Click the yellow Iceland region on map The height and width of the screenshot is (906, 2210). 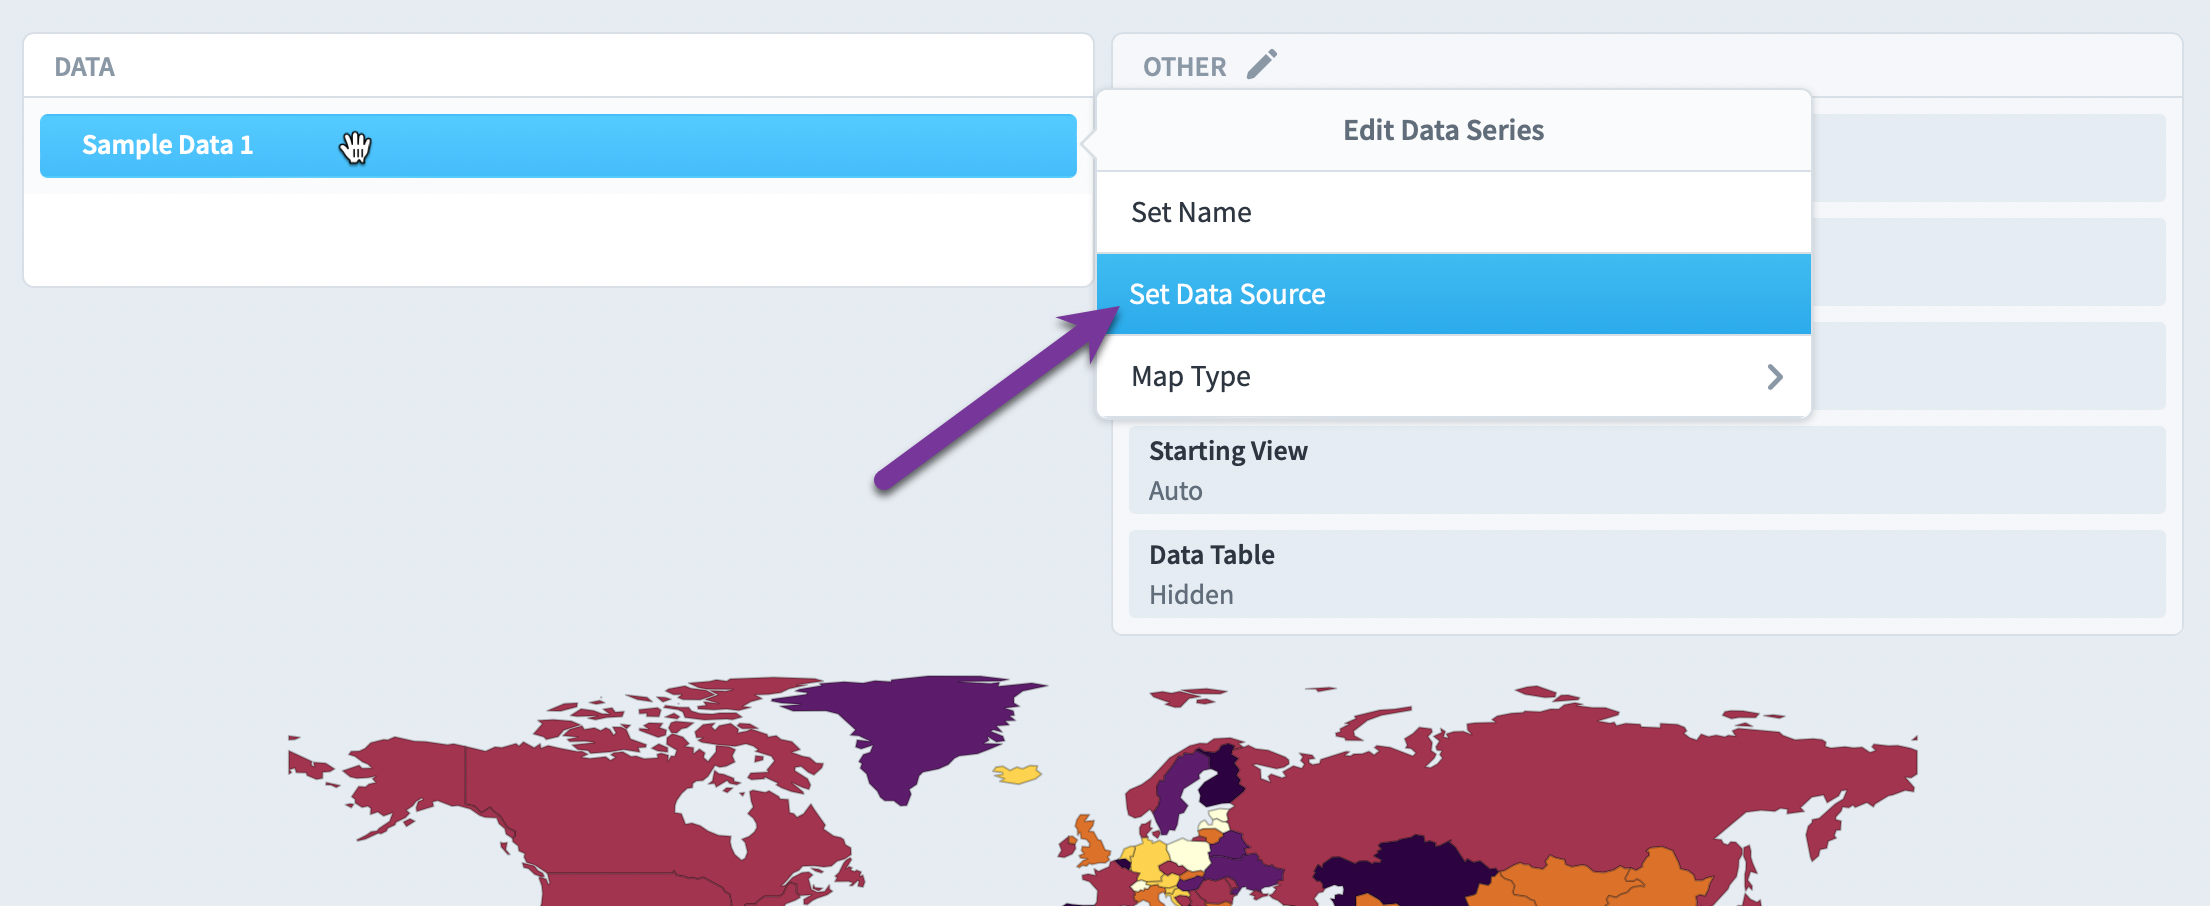(x=1017, y=774)
